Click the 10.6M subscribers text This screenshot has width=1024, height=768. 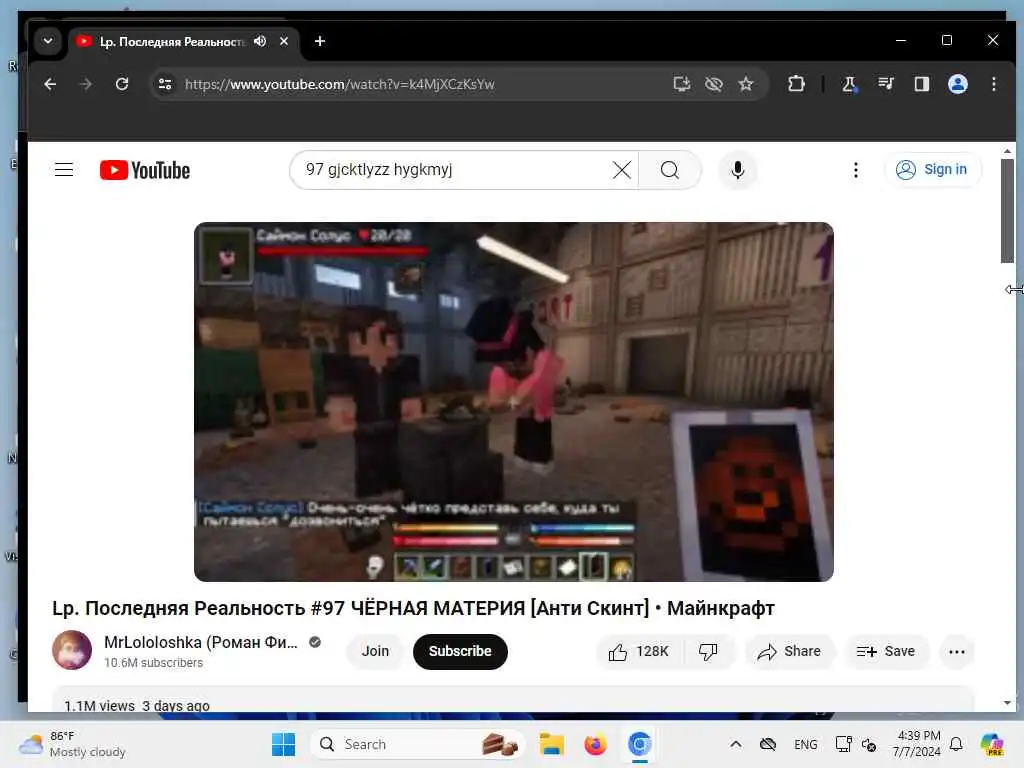(153, 663)
